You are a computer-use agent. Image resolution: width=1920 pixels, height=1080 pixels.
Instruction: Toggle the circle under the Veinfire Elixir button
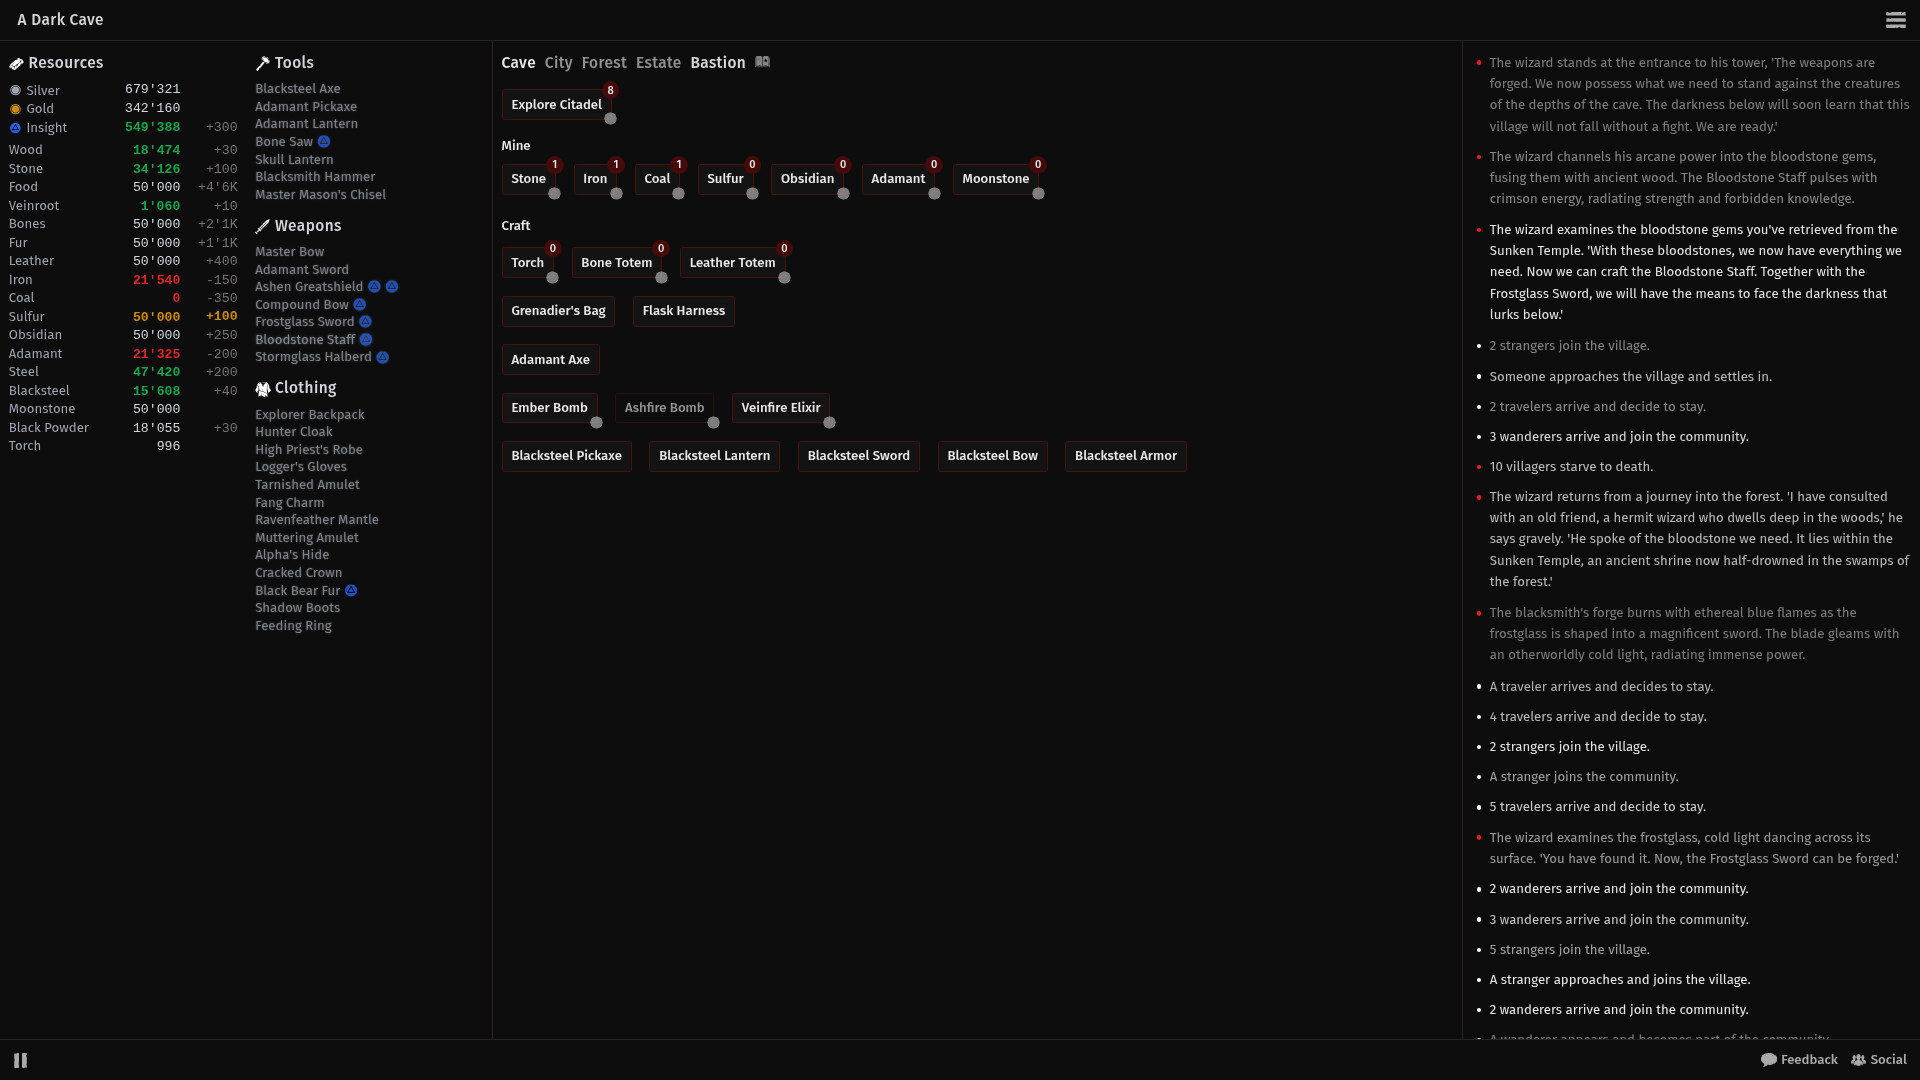pyautogui.click(x=829, y=423)
